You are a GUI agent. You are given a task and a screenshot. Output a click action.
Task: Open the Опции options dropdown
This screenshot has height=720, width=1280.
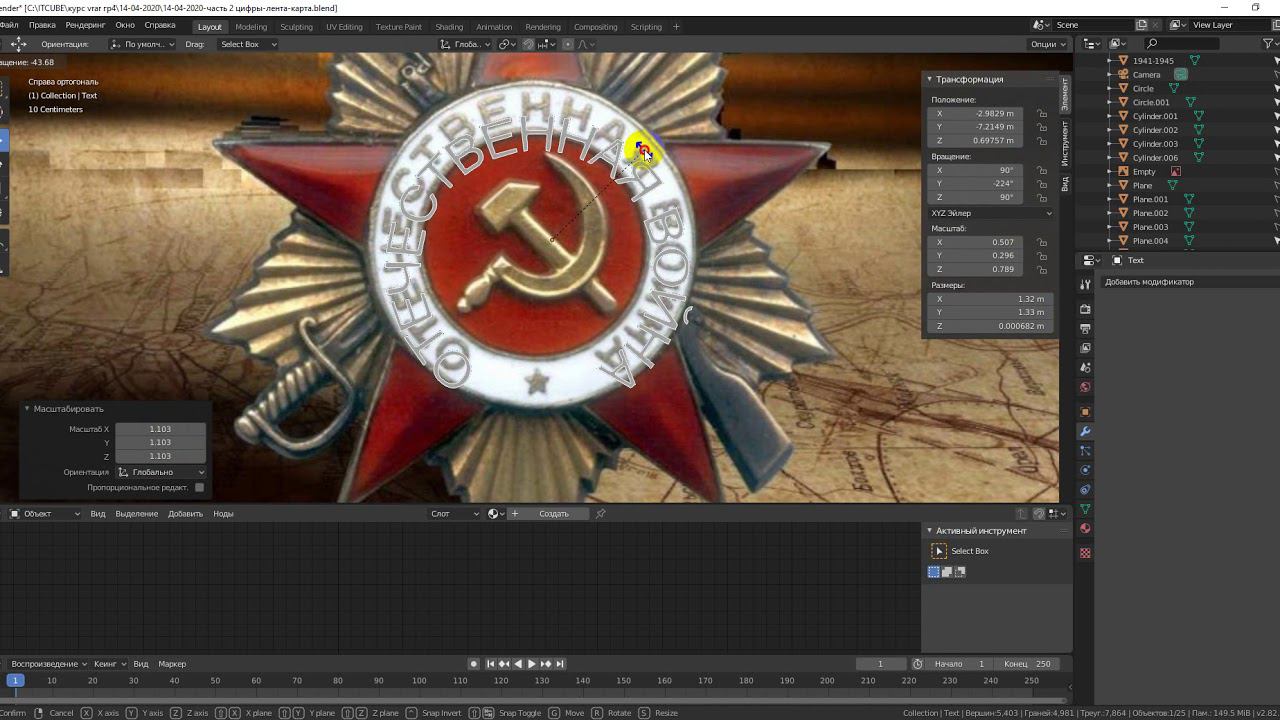click(1047, 44)
